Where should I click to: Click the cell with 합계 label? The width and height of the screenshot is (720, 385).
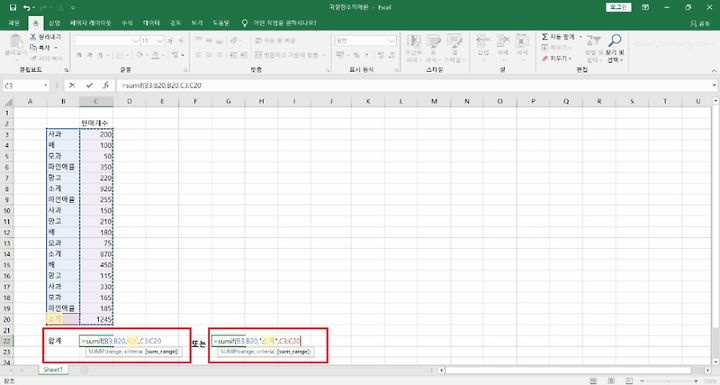click(63, 341)
